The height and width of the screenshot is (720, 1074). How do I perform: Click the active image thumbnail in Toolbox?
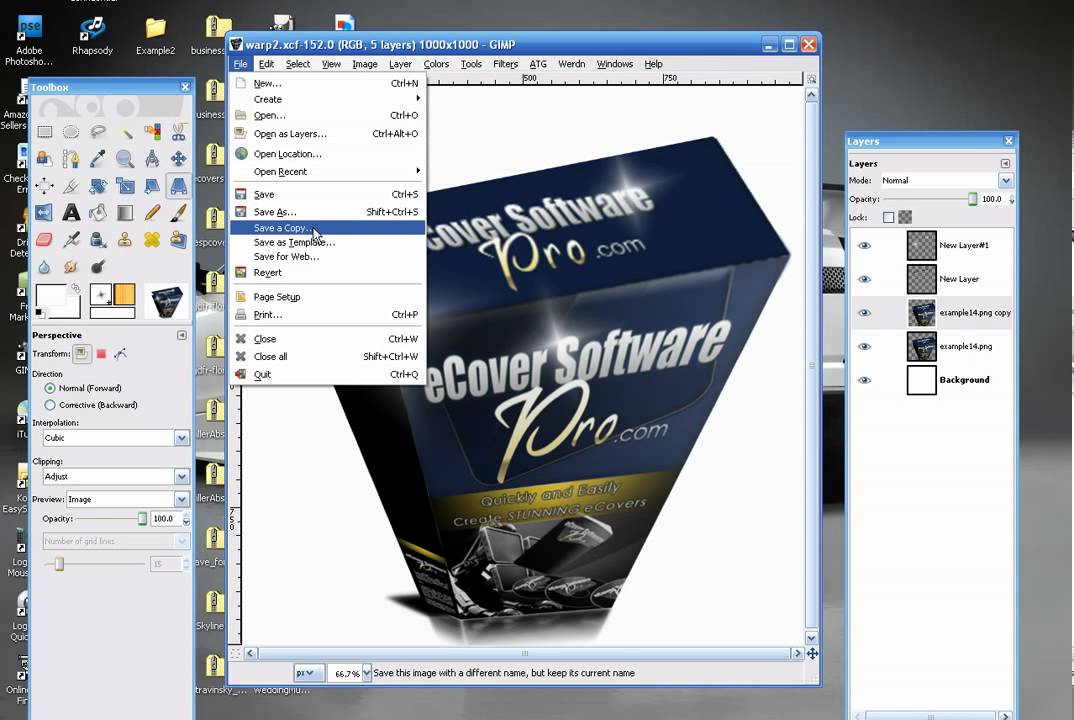[x=166, y=301]
